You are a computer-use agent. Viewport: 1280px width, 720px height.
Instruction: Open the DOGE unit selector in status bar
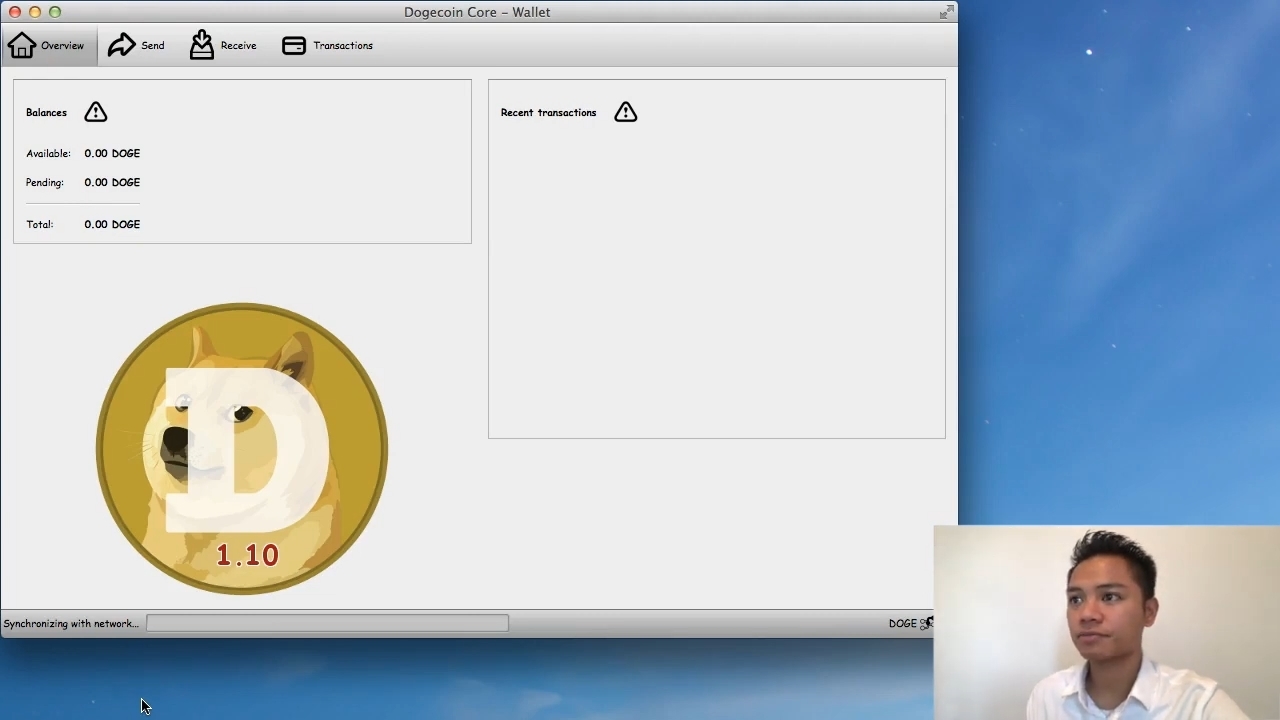click(901, 623)
